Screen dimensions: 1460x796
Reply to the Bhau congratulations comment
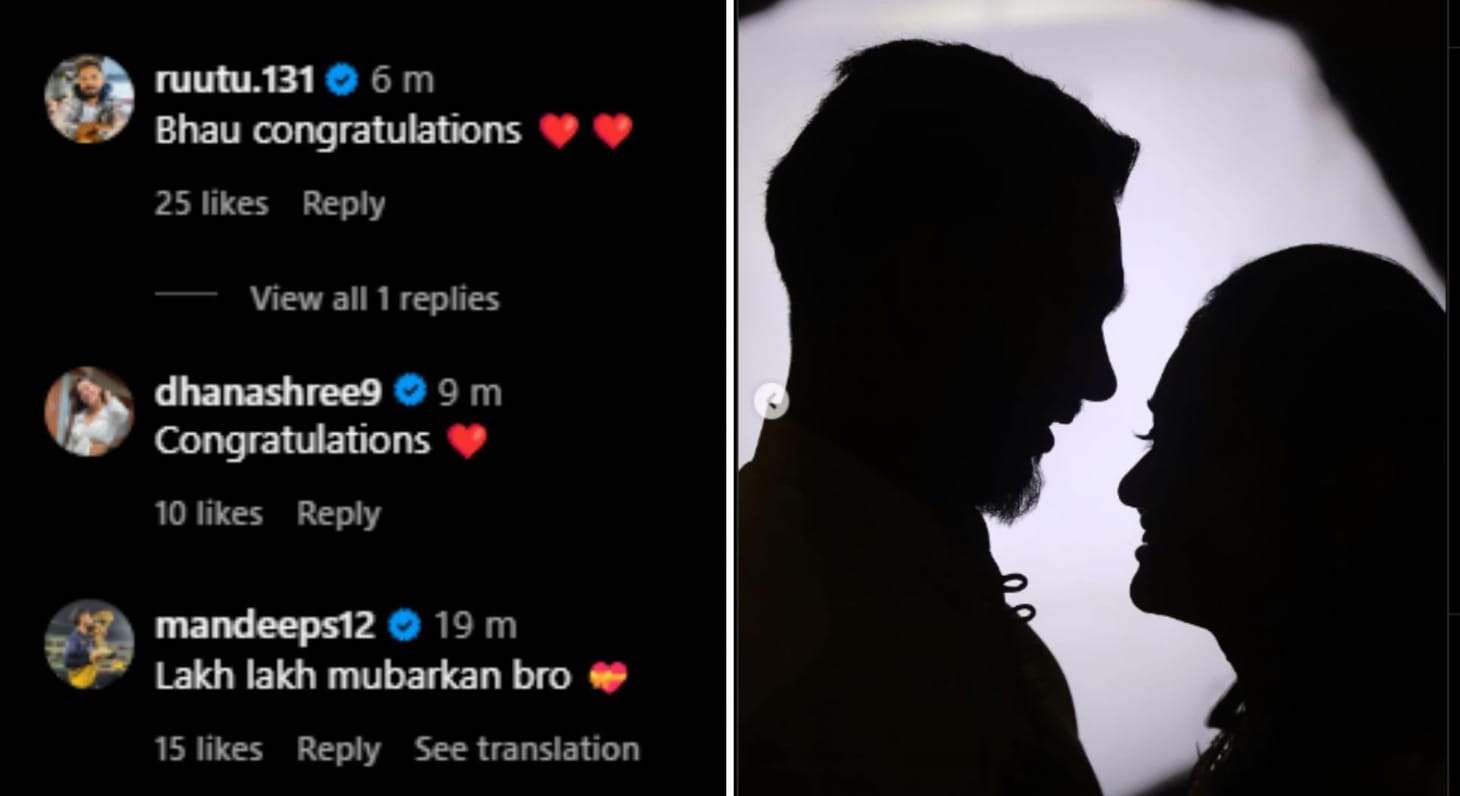pyautogui.click(x=343, y=203)
